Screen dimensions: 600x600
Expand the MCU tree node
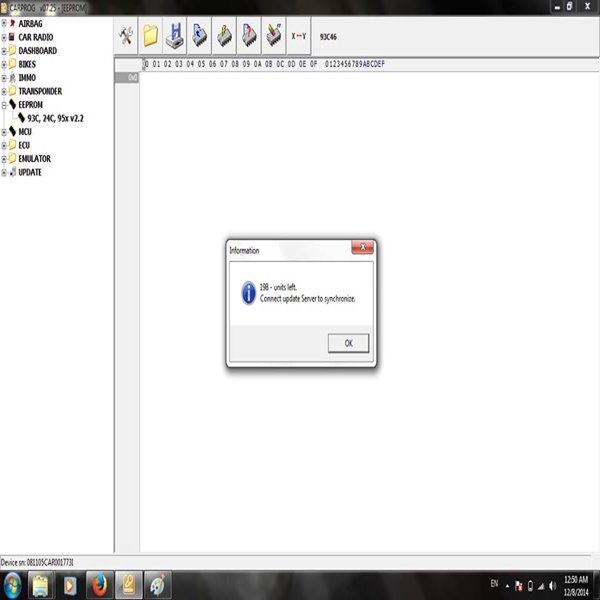click(x=4, y=132)
